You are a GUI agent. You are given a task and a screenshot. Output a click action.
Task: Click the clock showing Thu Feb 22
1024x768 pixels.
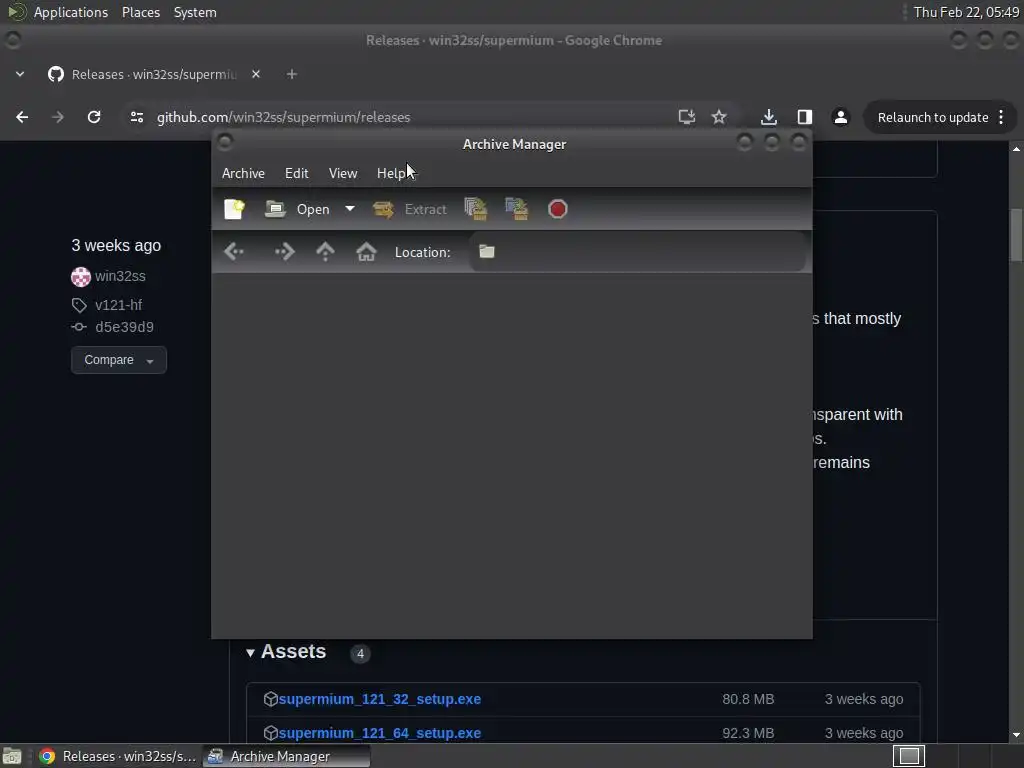966,12
